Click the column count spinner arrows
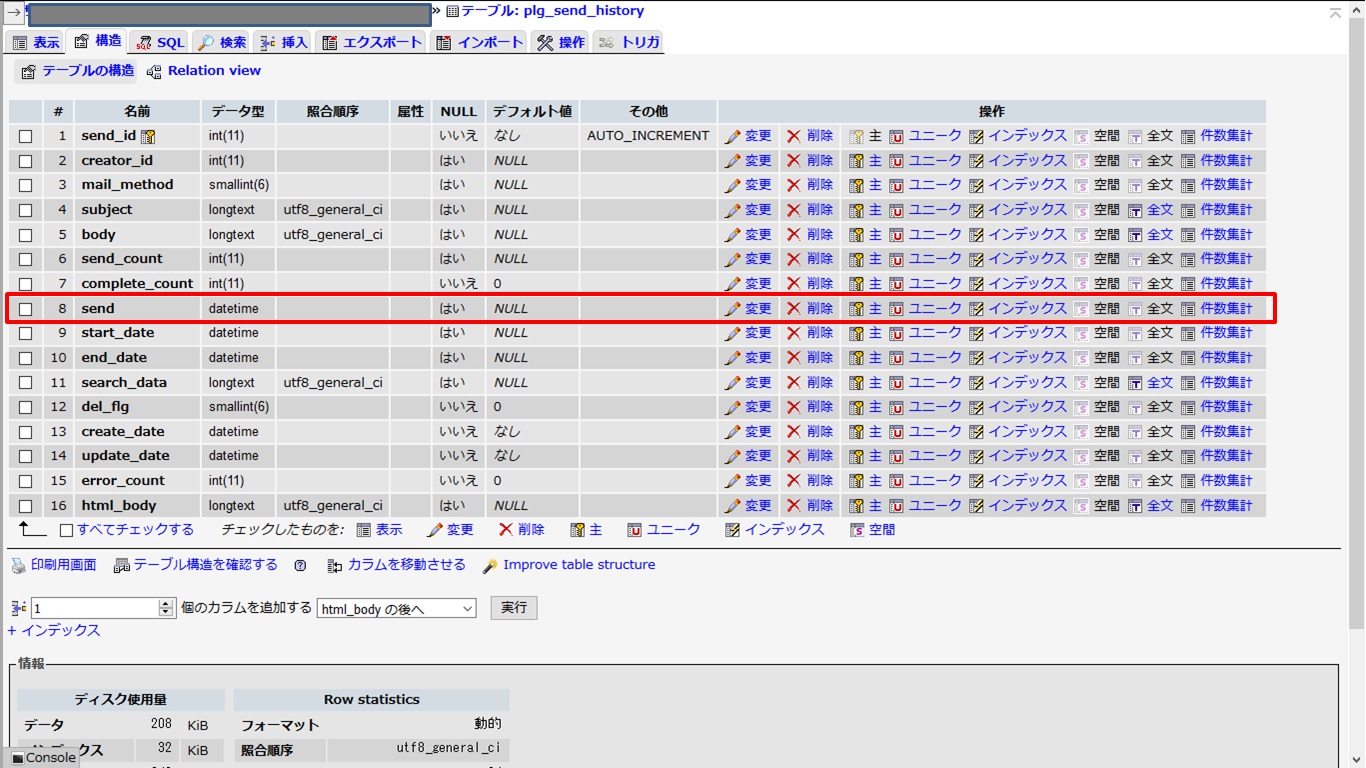This screenshot has height=768, width=1366. pyautogui.click(x=166, y=608)
